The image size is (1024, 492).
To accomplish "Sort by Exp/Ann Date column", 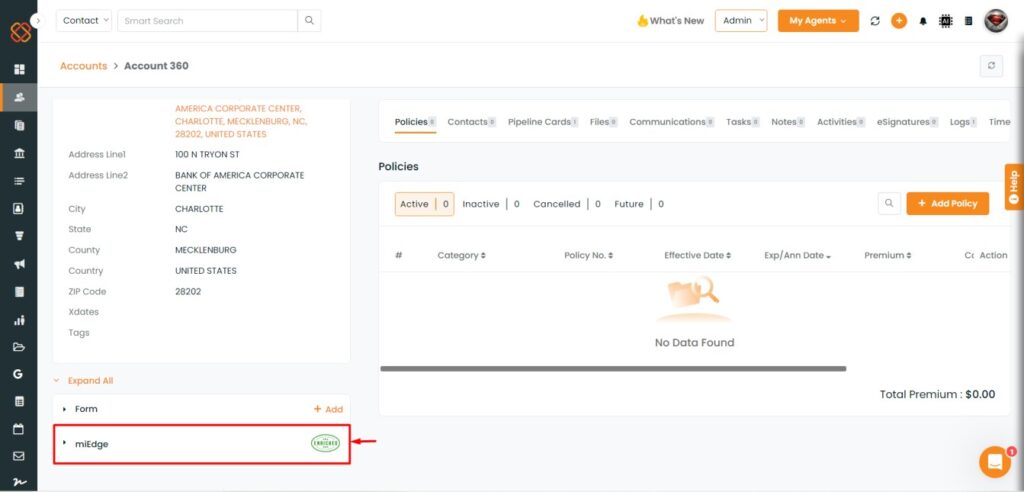I will (797, 255).
